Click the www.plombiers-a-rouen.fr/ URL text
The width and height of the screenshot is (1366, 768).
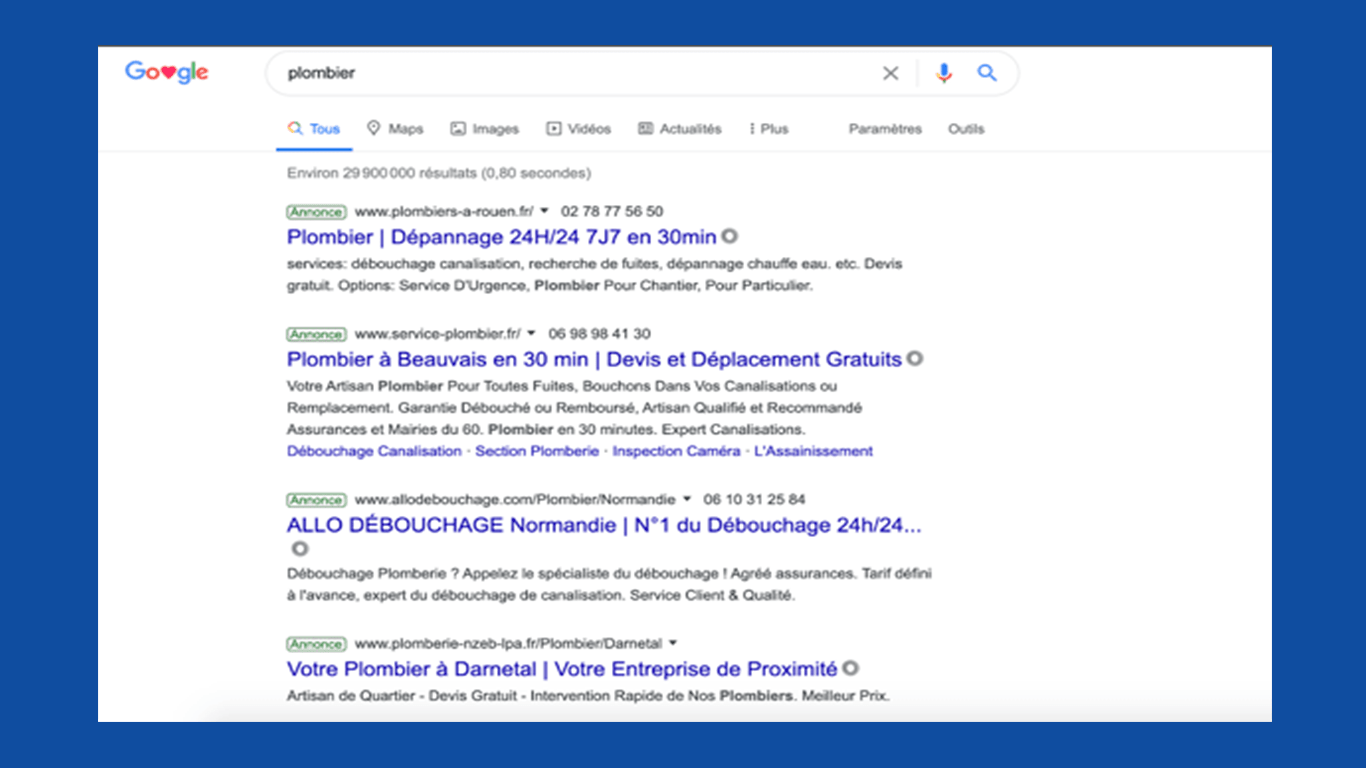445,211
